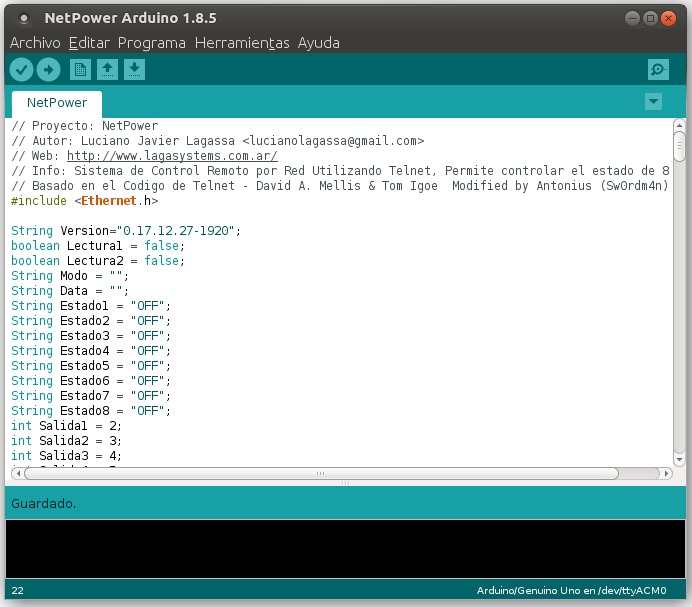Expand the tab options dropdown arrow
Image resolution: width=692 pixels, height=607 pixels.
click(x=653, y=102)
